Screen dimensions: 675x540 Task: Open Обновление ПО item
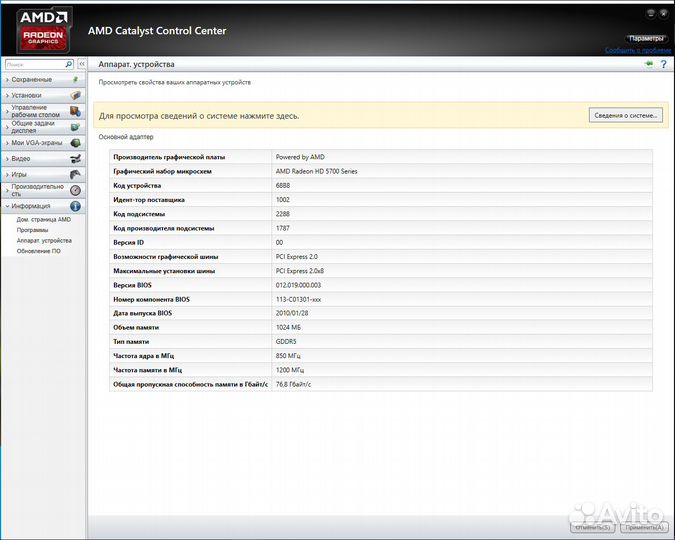(x=38, y=251)
